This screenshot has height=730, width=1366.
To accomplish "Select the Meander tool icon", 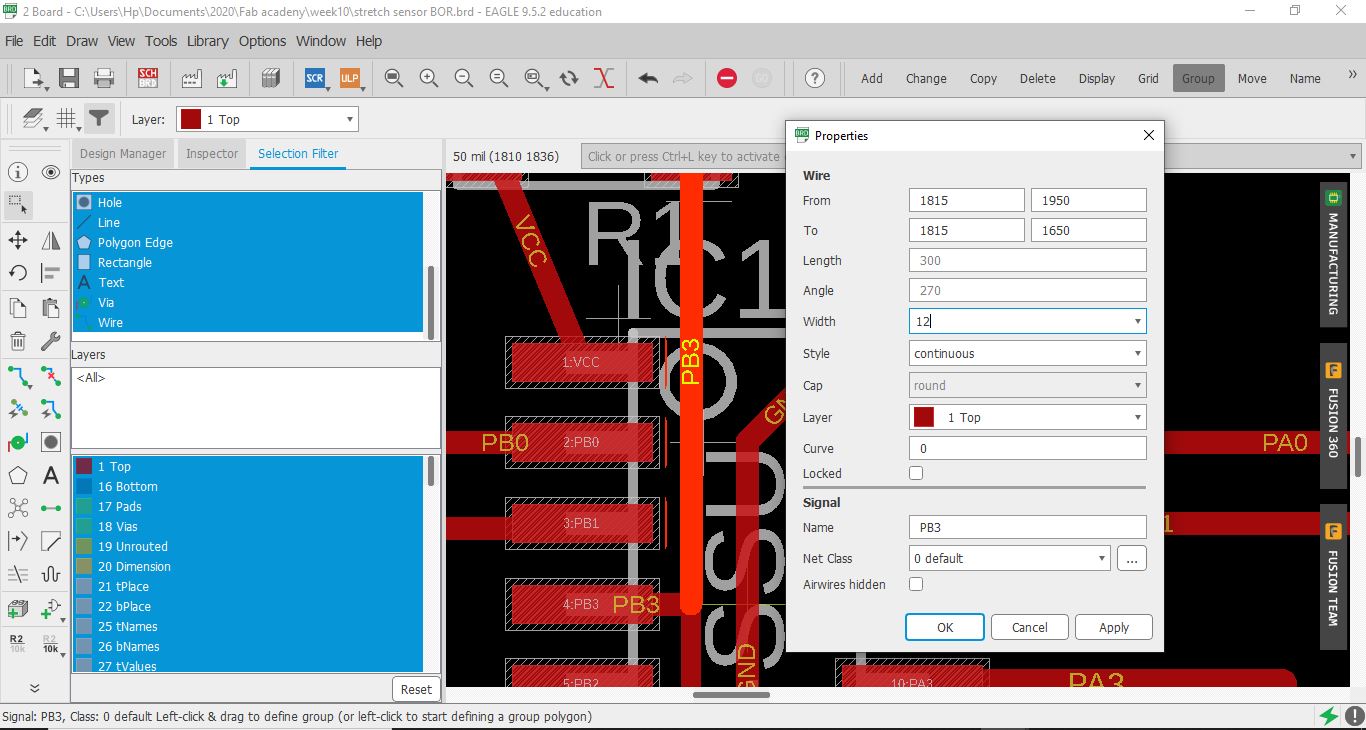I will (51, 574).
